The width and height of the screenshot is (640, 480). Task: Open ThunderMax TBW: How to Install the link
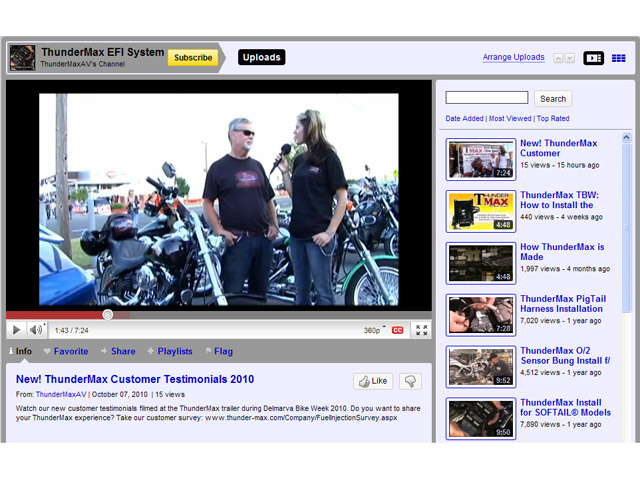559,200
